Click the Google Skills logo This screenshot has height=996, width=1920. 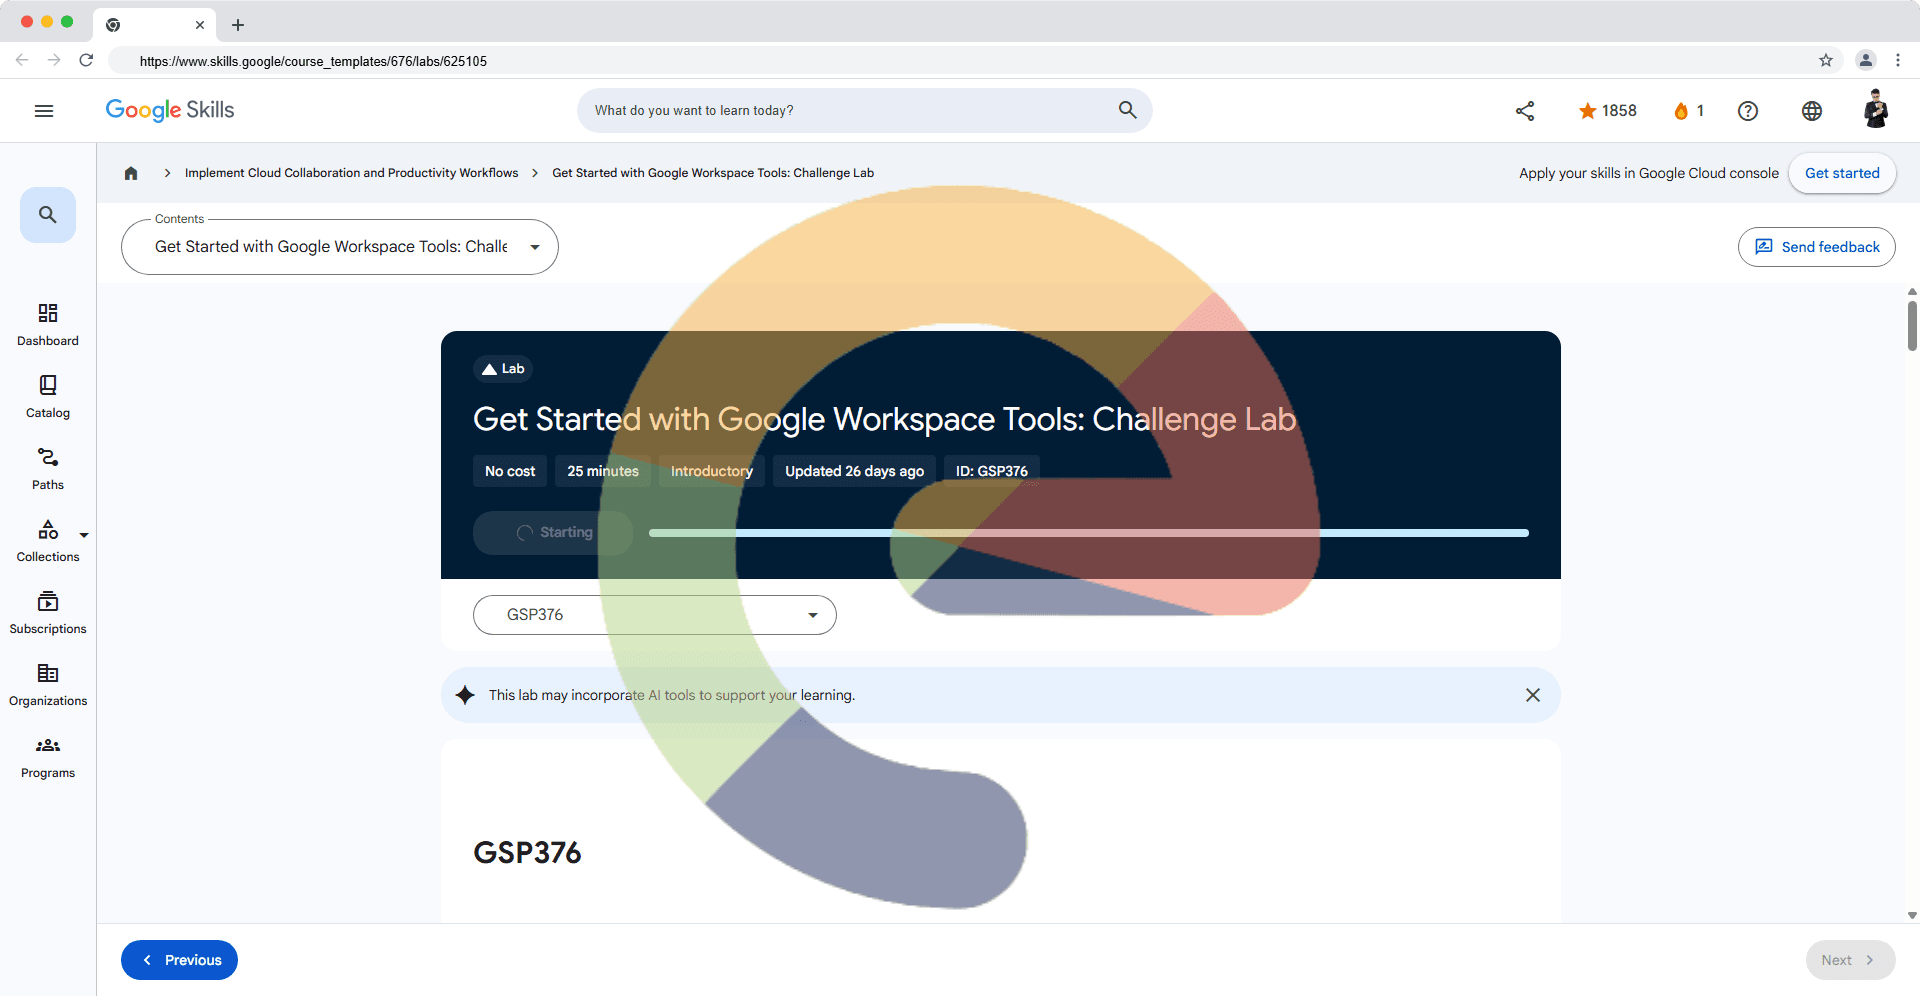coord(170,110)
